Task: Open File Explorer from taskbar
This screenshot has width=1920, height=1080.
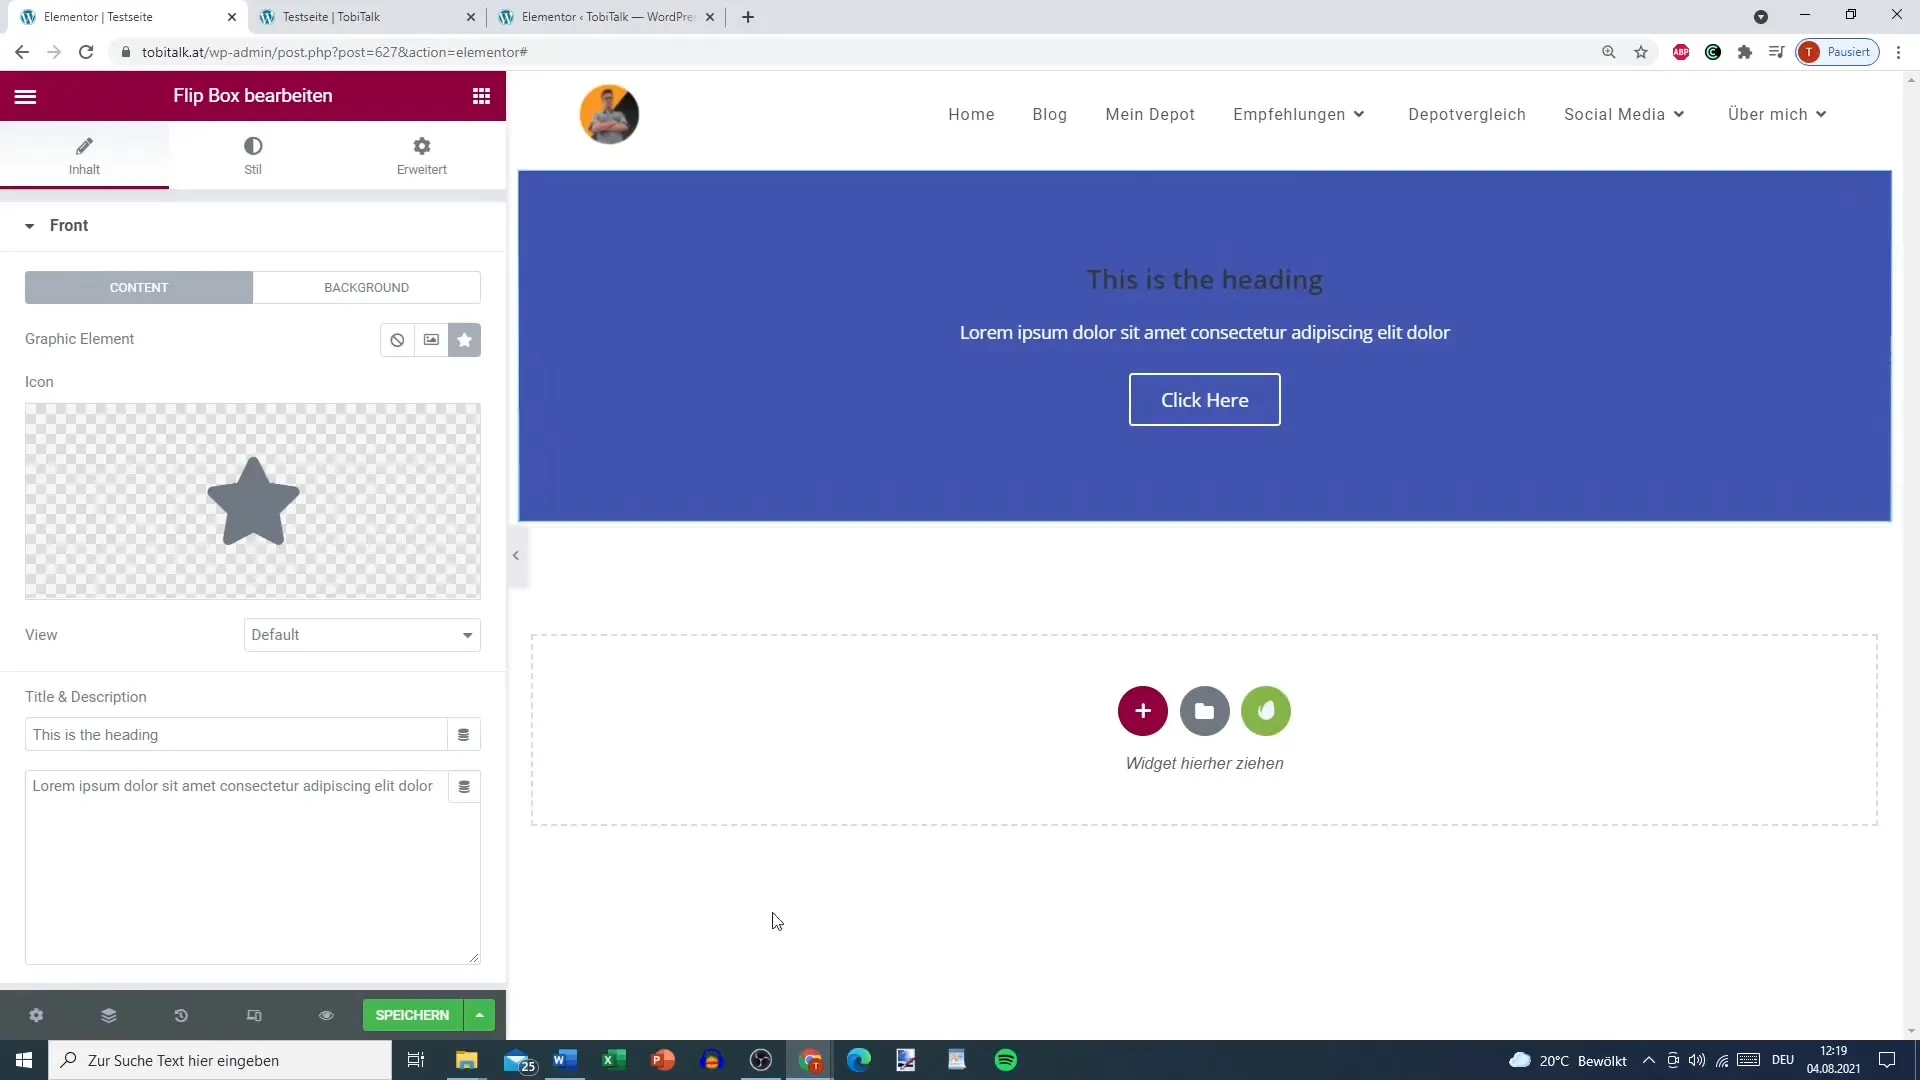Action: [x=467, y=1060]
